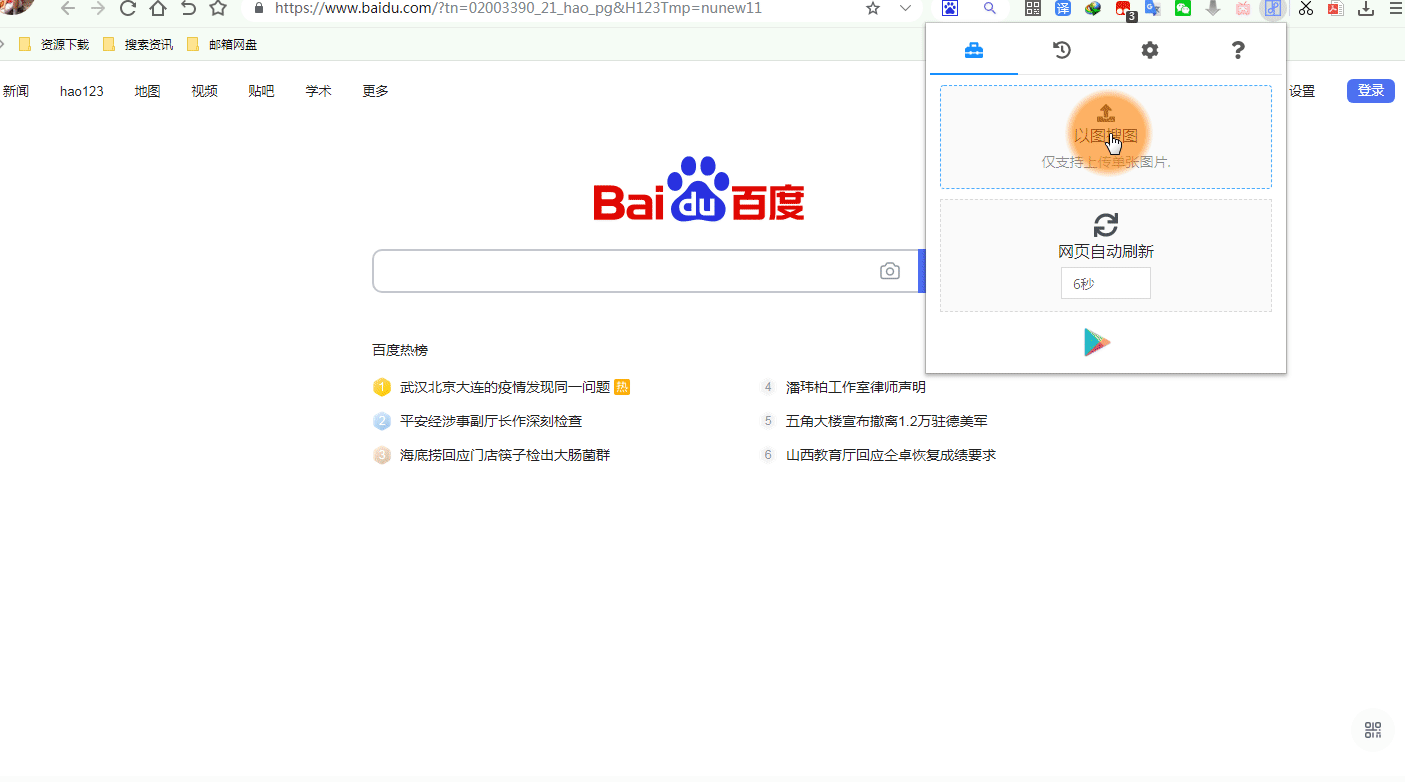Reload the current page
This screenshot has width=1405, height=782.
tap(128, 9)
